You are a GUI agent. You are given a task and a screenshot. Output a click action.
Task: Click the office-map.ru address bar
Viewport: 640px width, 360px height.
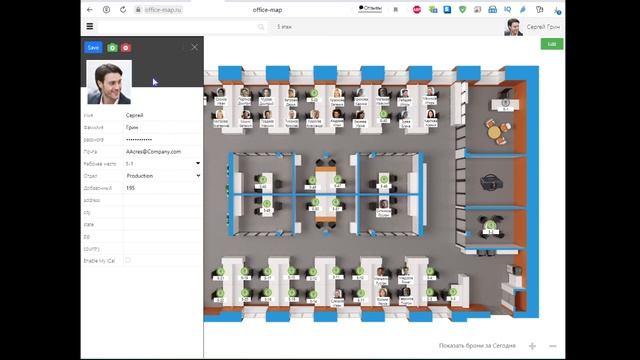[x=163, y=10]
